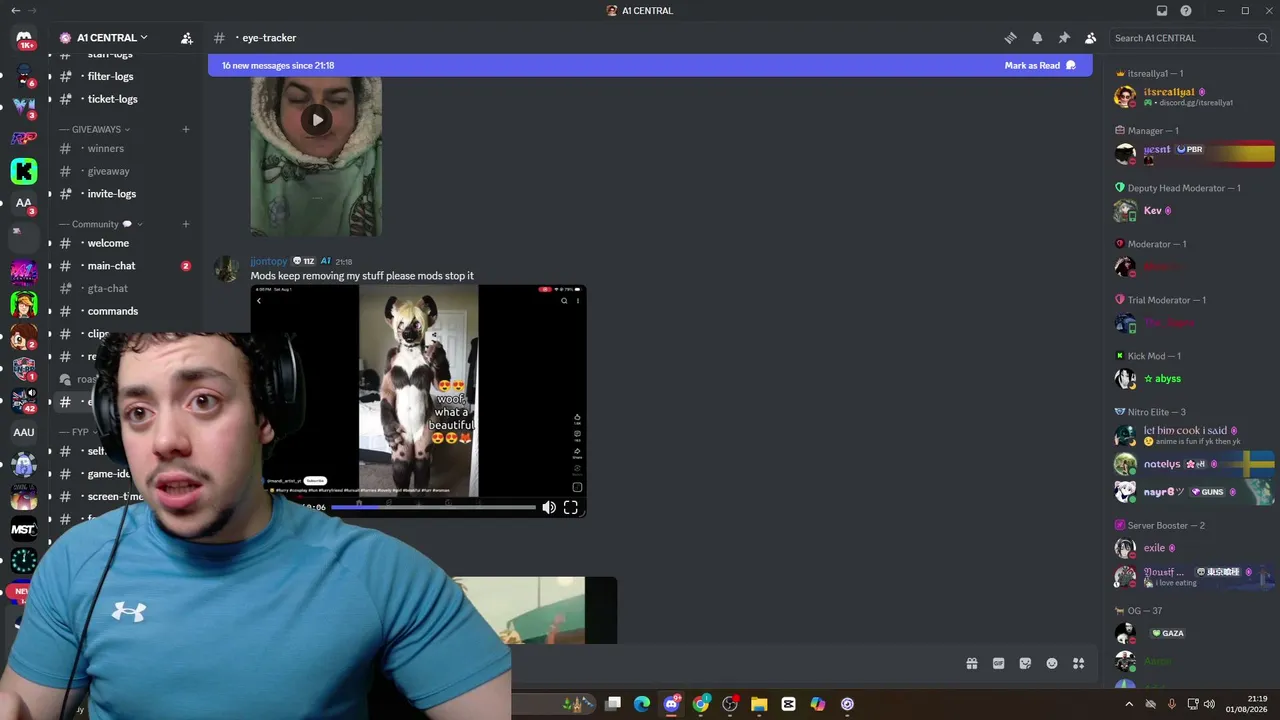Open the GIF picker
Image resolution: width=1280 pixels, height=720 pixels.
[x=998, y=663]
